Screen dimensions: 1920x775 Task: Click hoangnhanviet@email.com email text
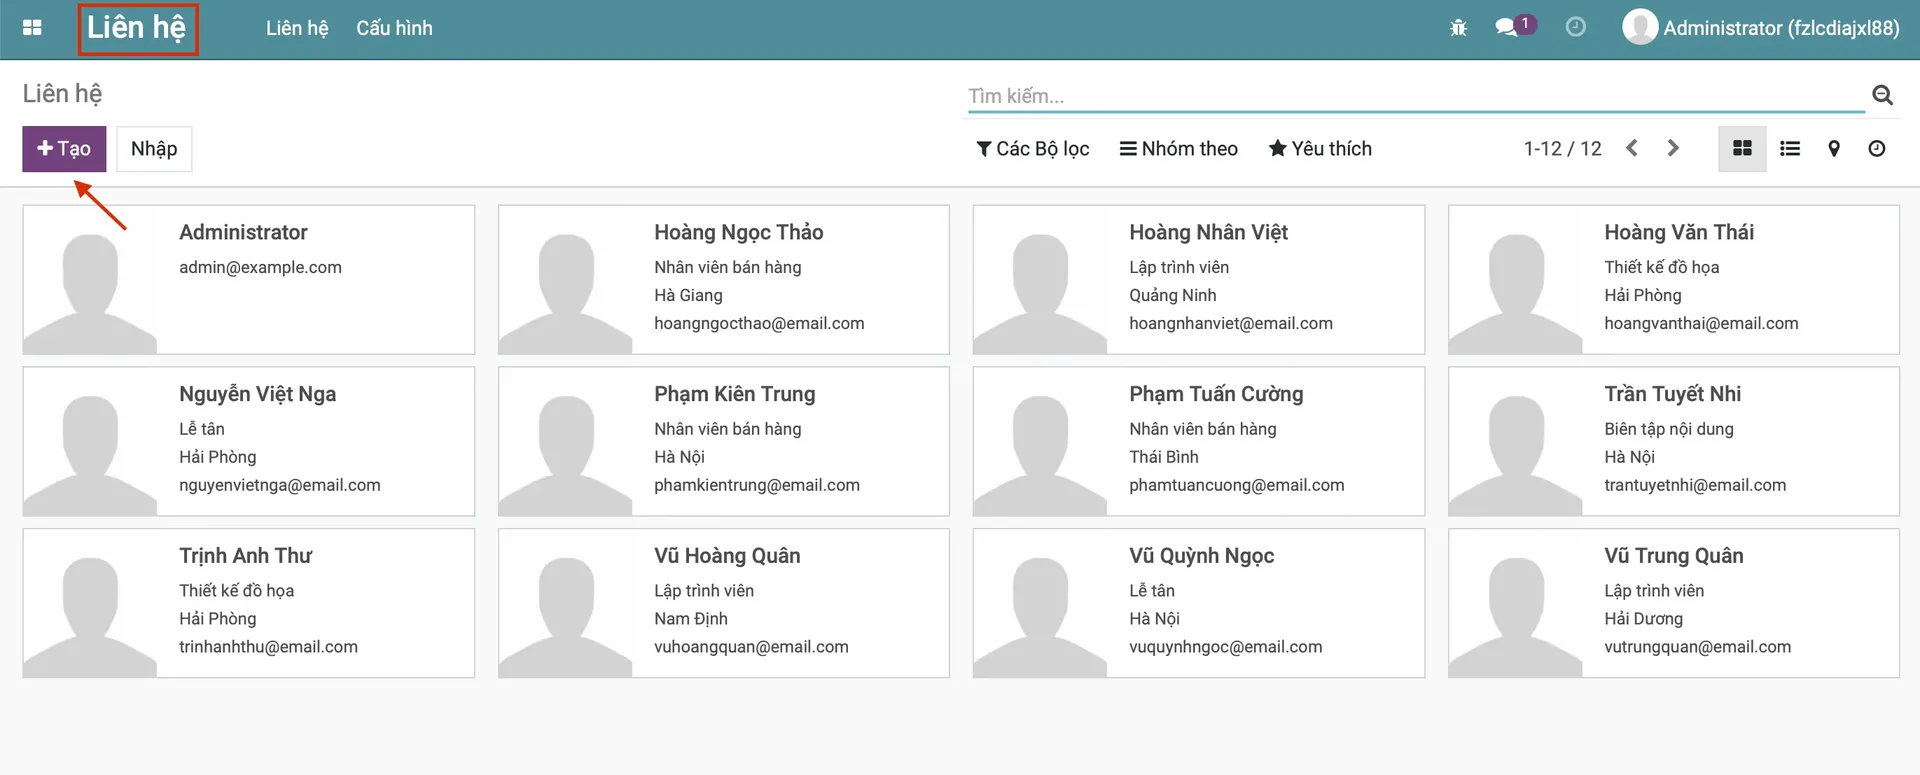(1231, 323)
